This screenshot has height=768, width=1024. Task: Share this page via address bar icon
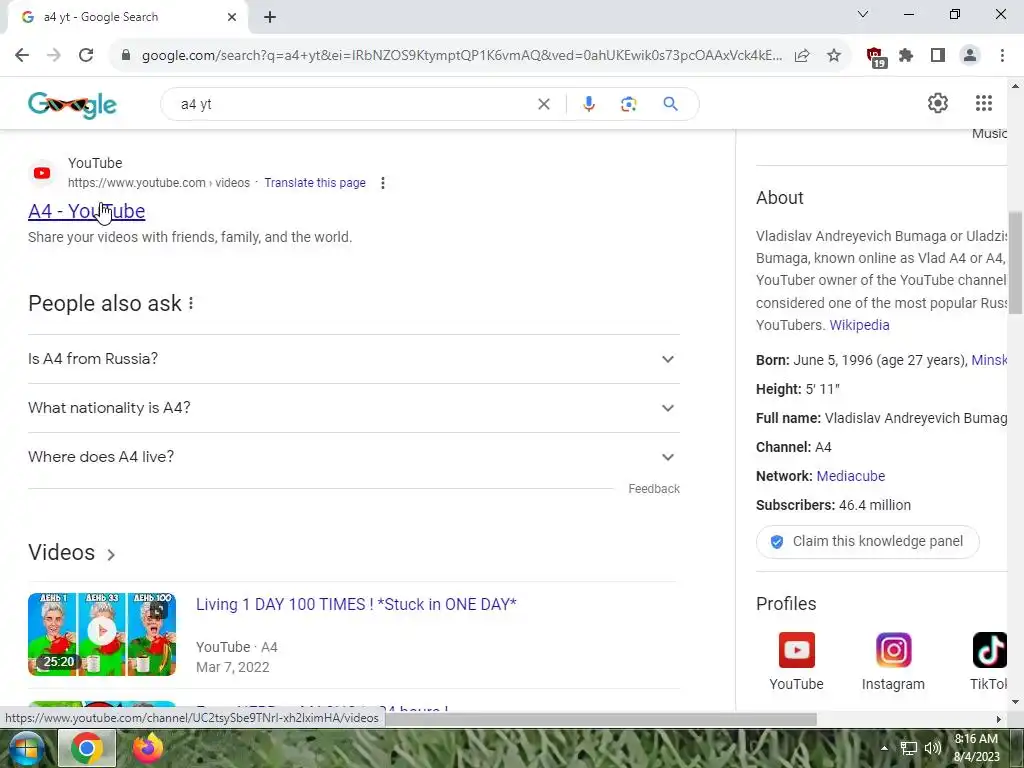tap(802, 56)
